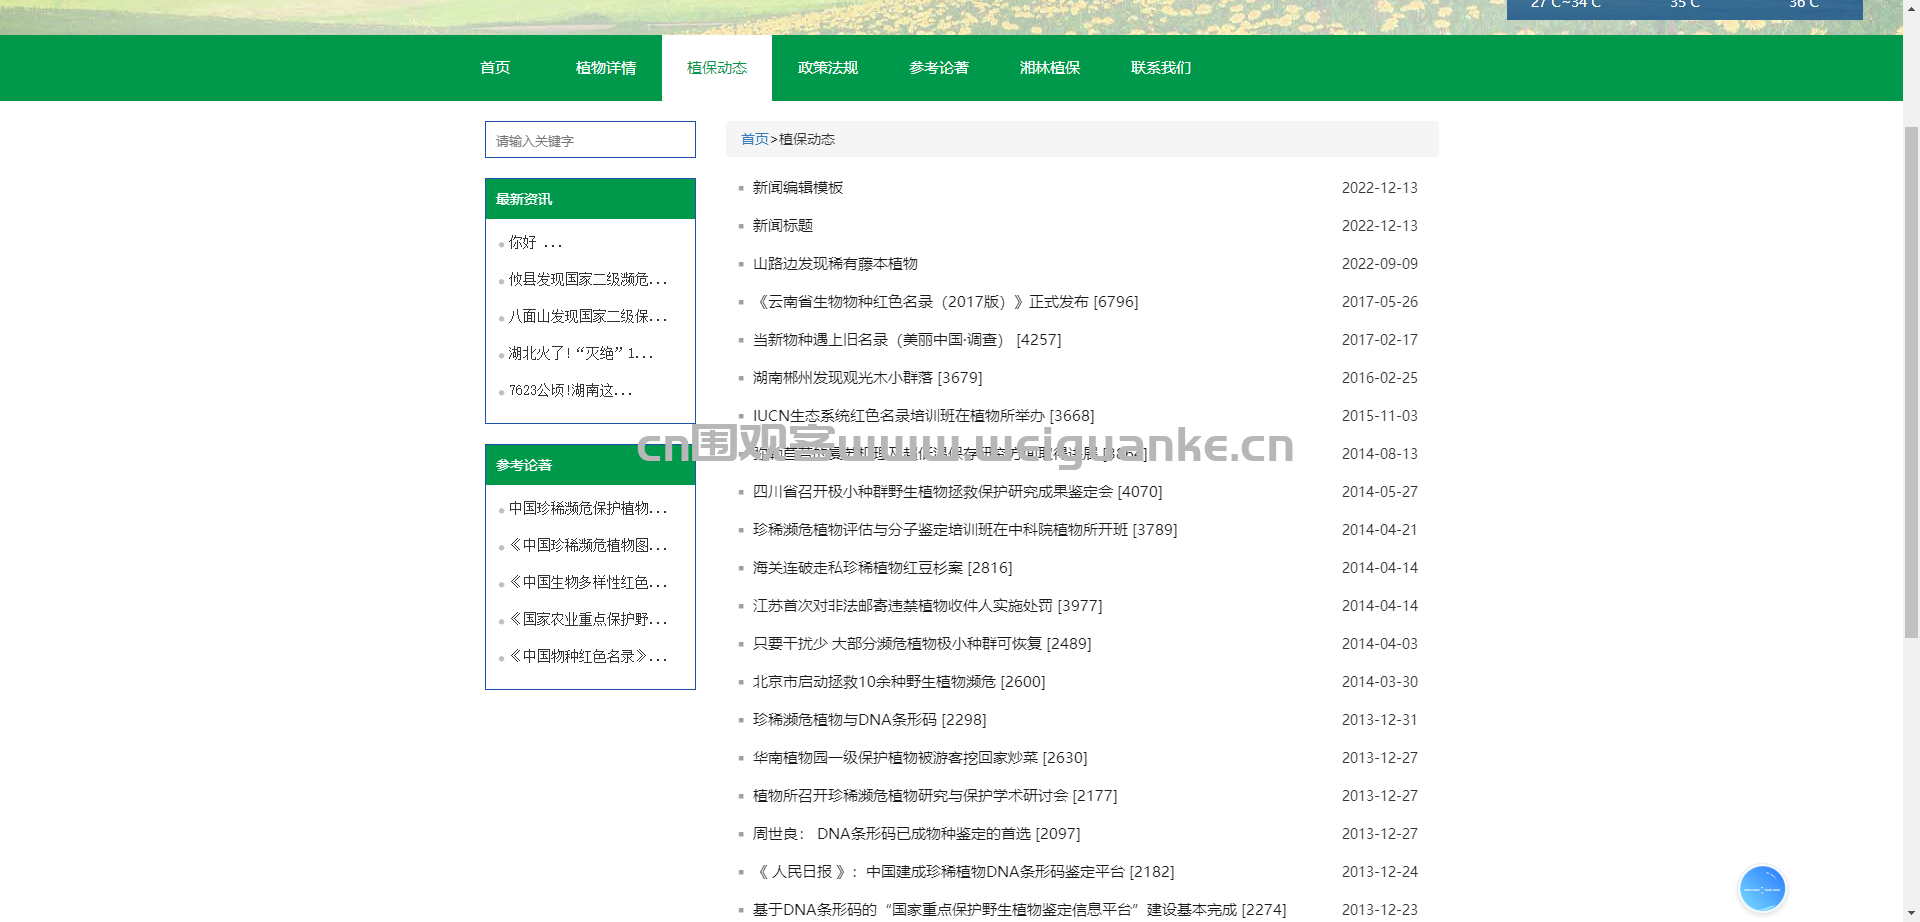Click the date 2017-05-26
Screen dimensions: 1920x922
pyautogui.click(x=1379, y=302)
